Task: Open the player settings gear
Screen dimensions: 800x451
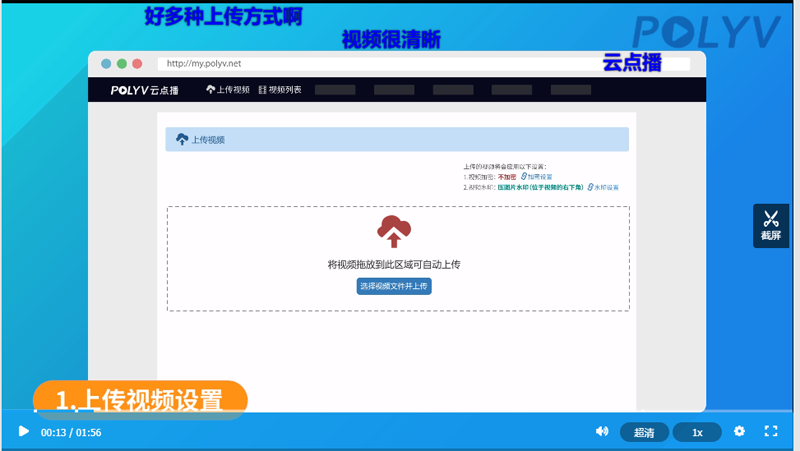Action: point(740,431)
